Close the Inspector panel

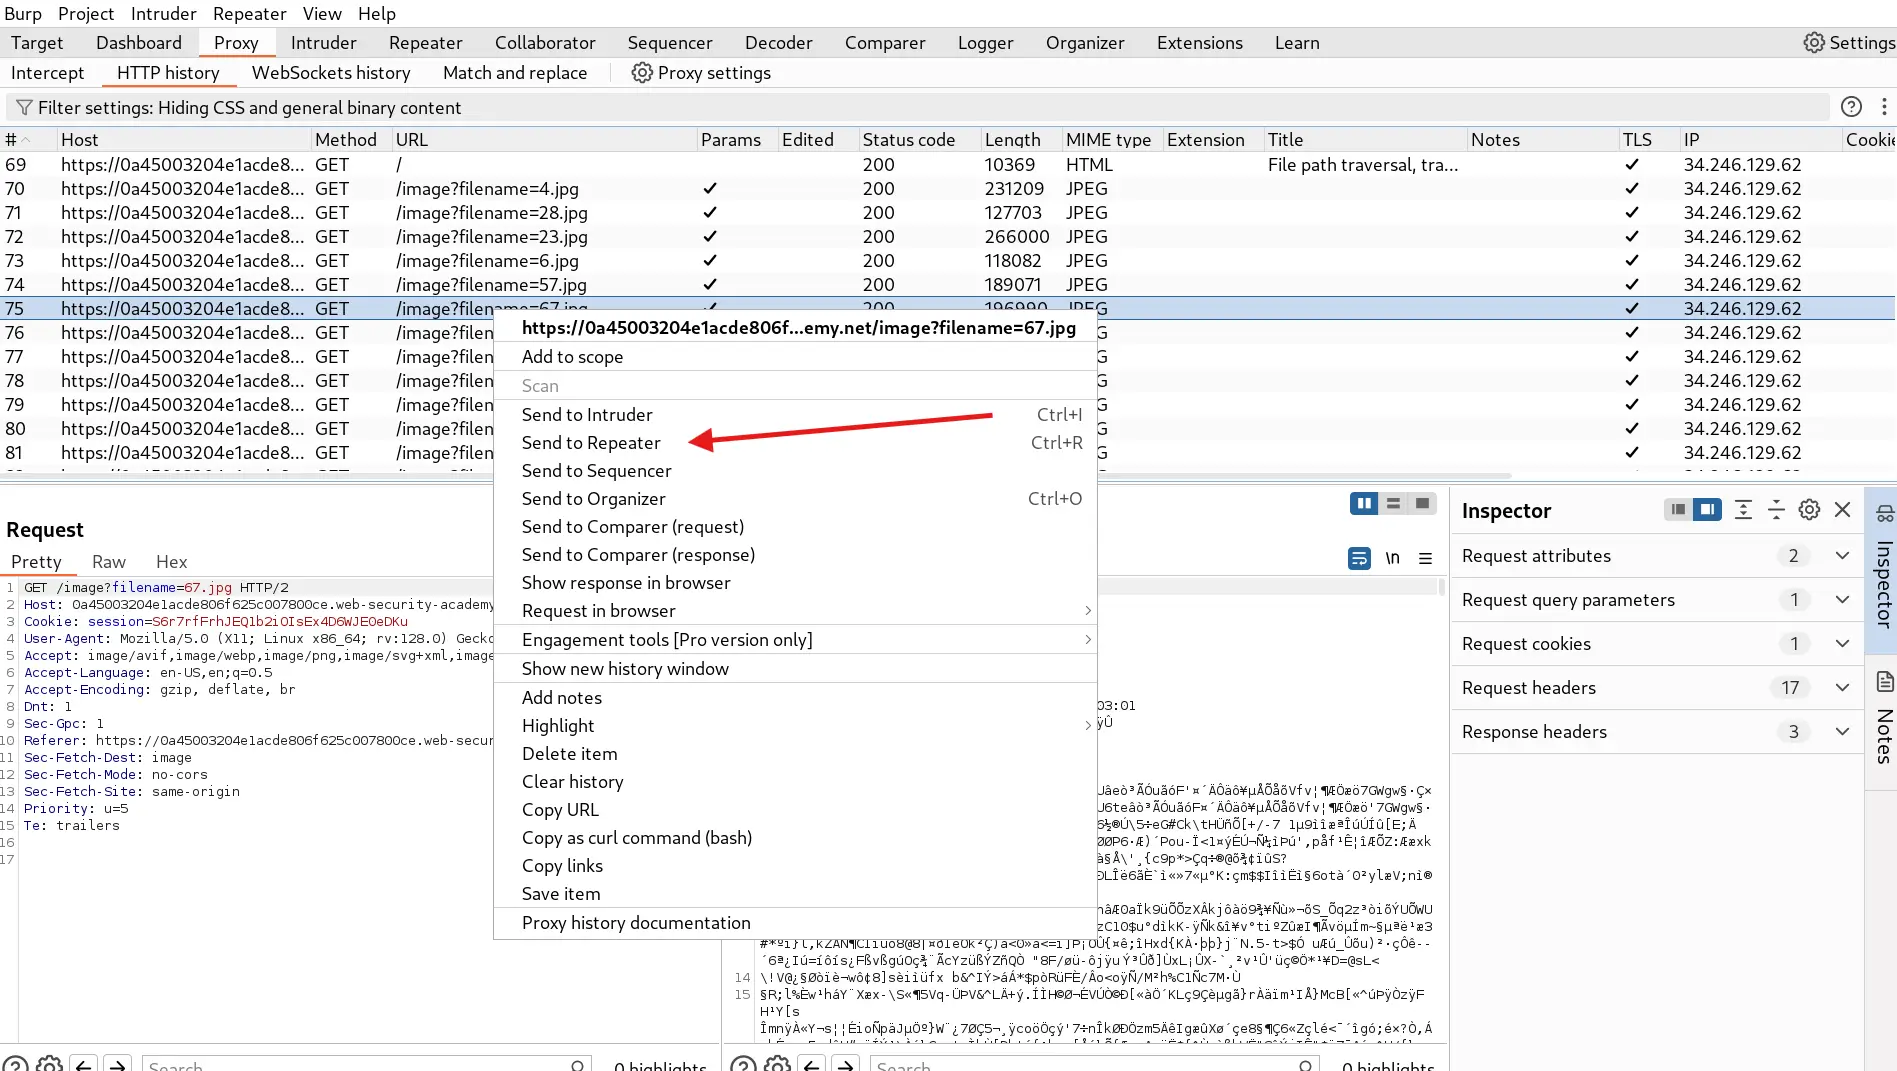pyautogui.click(x=1842, y=510)
